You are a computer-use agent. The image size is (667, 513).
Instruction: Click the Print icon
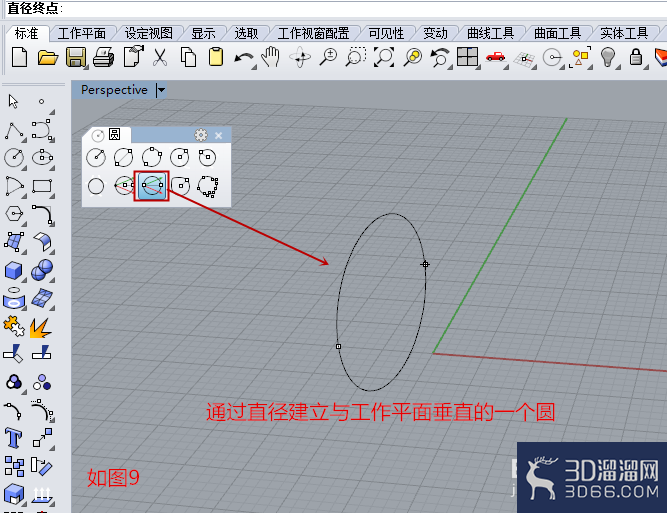(x=103, y=57)
